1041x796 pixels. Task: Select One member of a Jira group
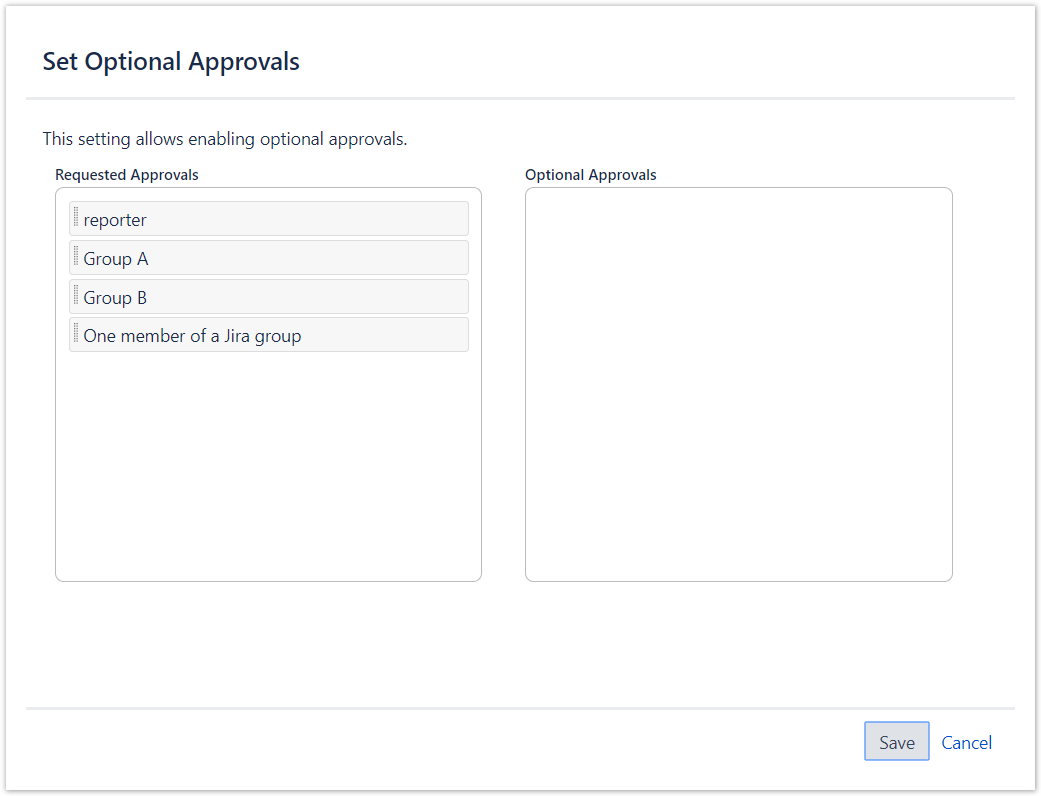pyautogui.click(x=268, y=336)
